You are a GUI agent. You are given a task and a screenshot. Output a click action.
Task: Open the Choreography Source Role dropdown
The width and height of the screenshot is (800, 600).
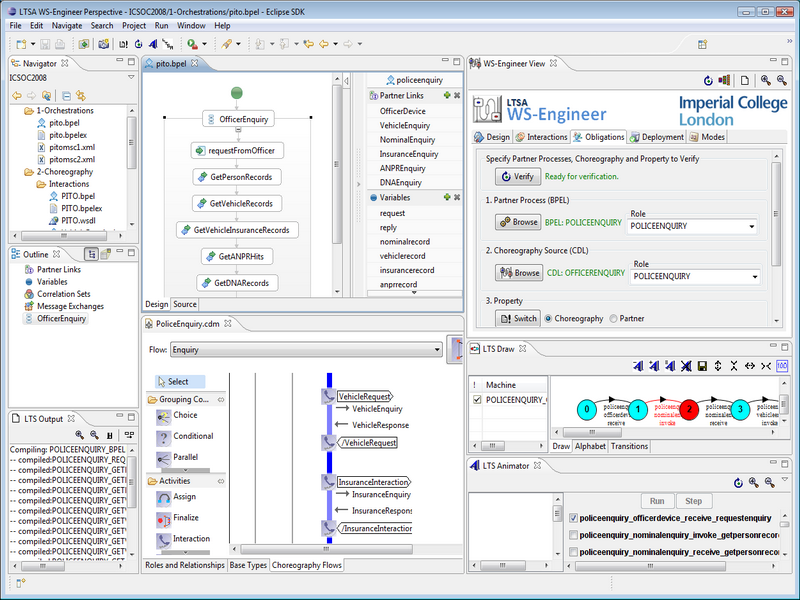point(755,277)
